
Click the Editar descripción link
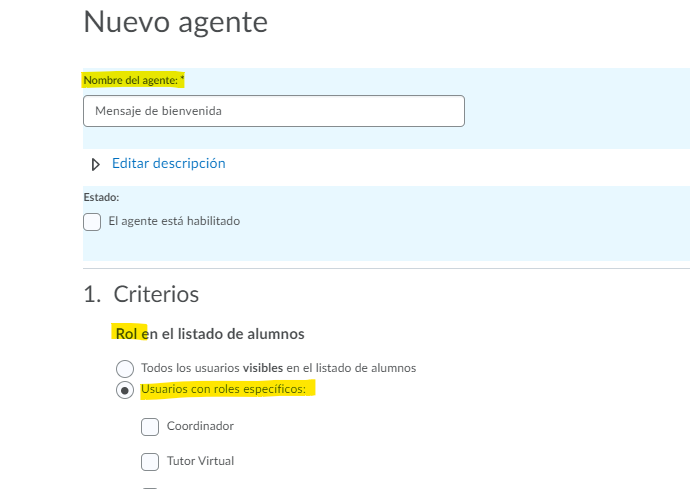[168, 163]
